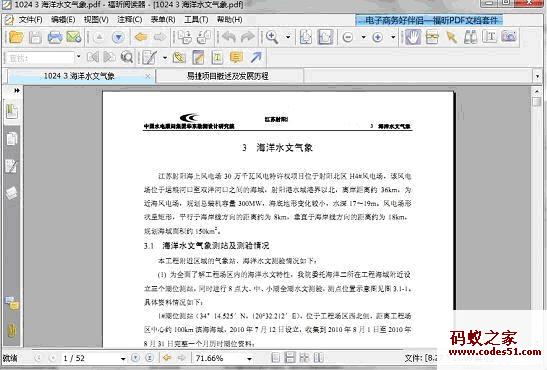Click the Email envelope icon
Image resolution: width=547 pixels, height=370 pixels.
click(x=74, y=37)
